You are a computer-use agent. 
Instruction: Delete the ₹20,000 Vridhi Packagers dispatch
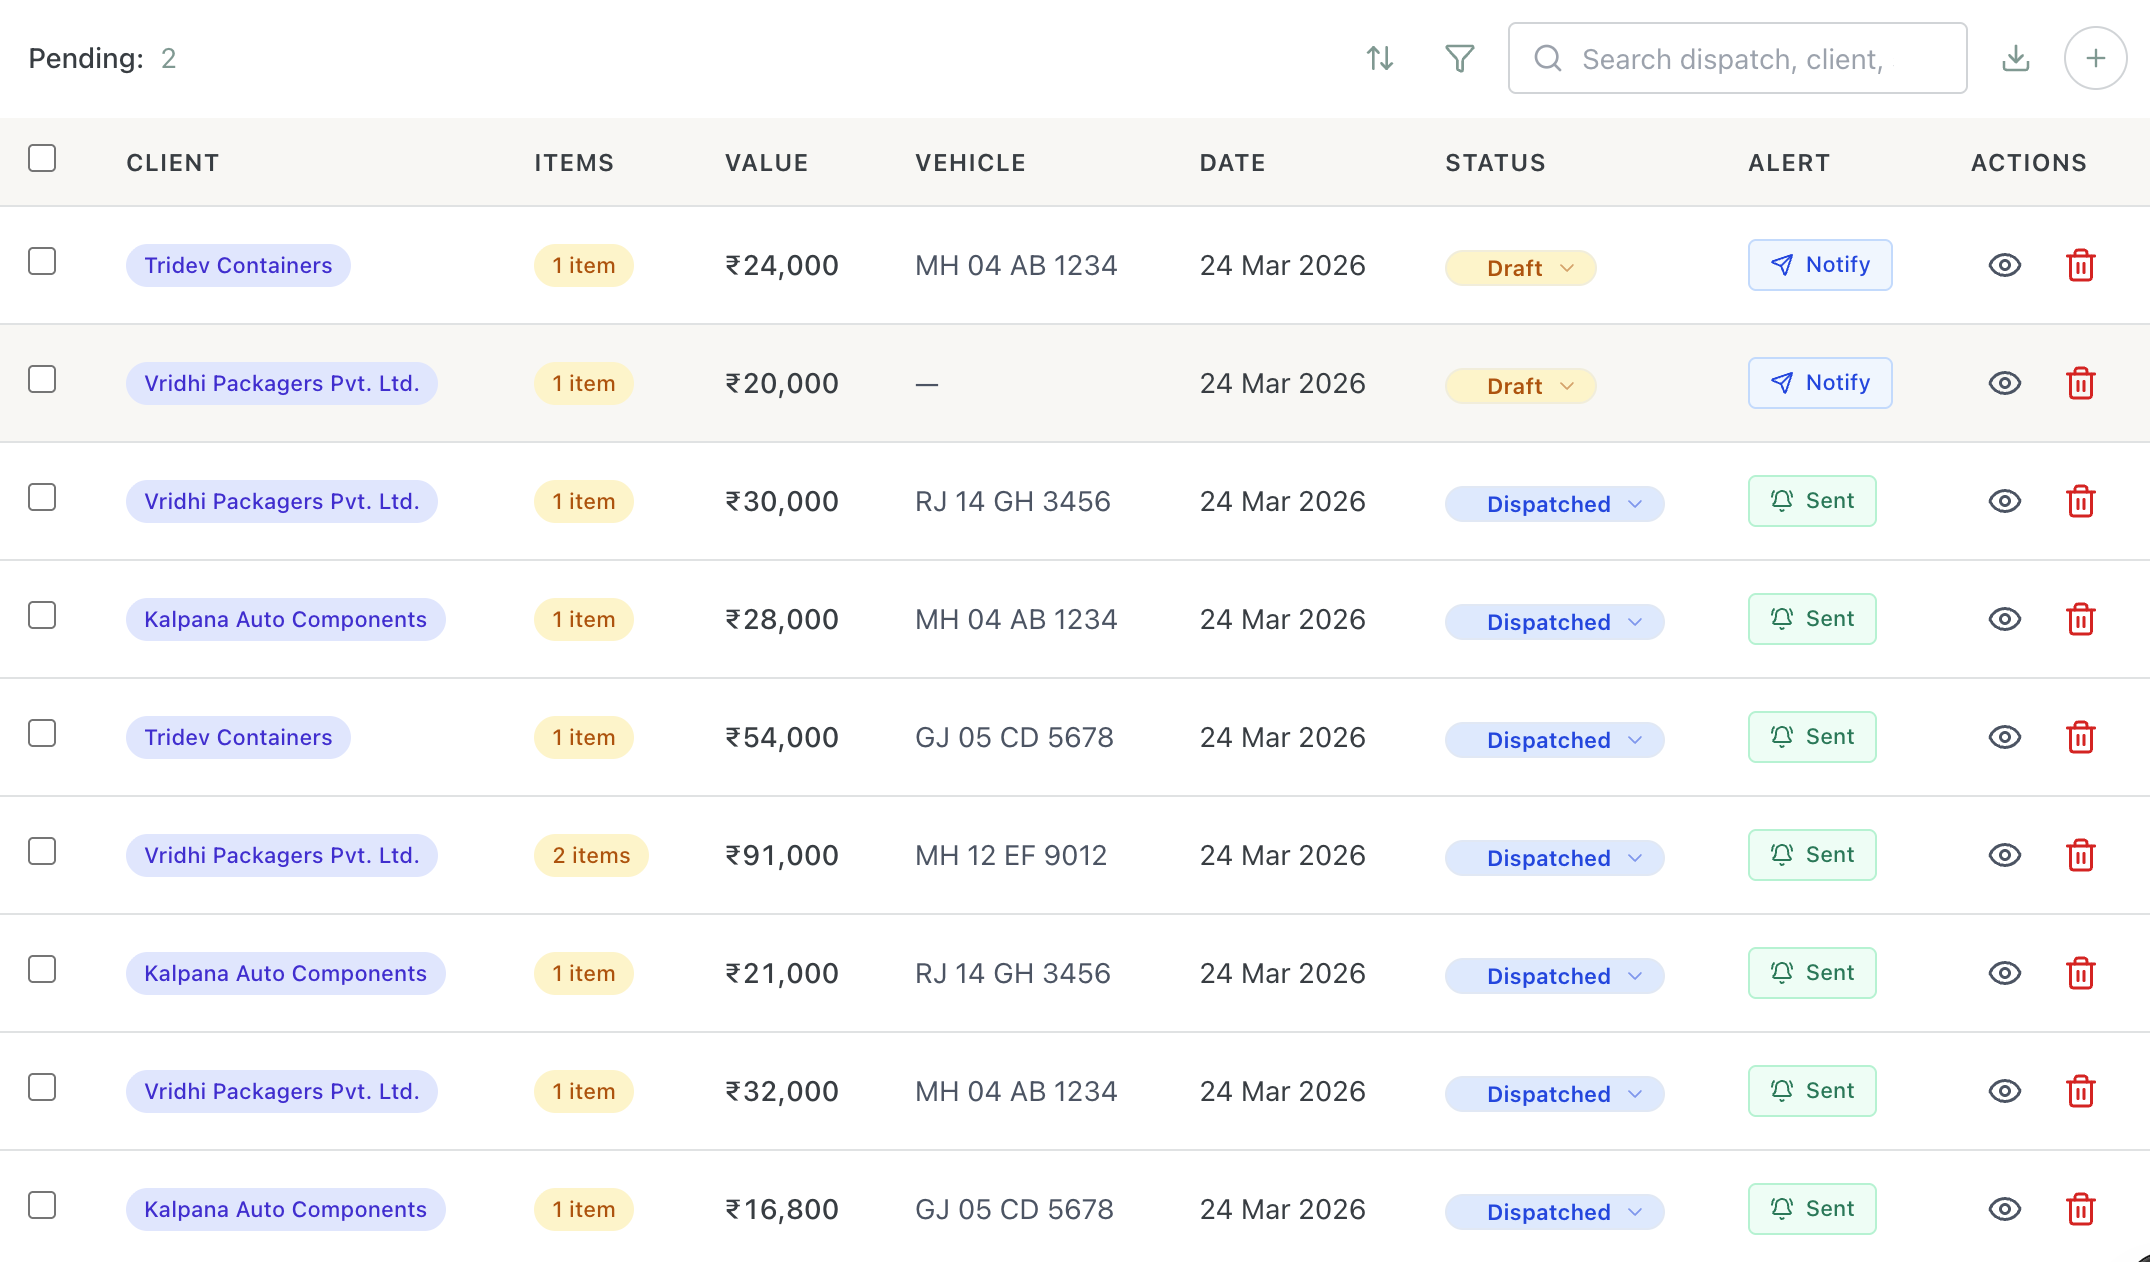click(2080, 383)
